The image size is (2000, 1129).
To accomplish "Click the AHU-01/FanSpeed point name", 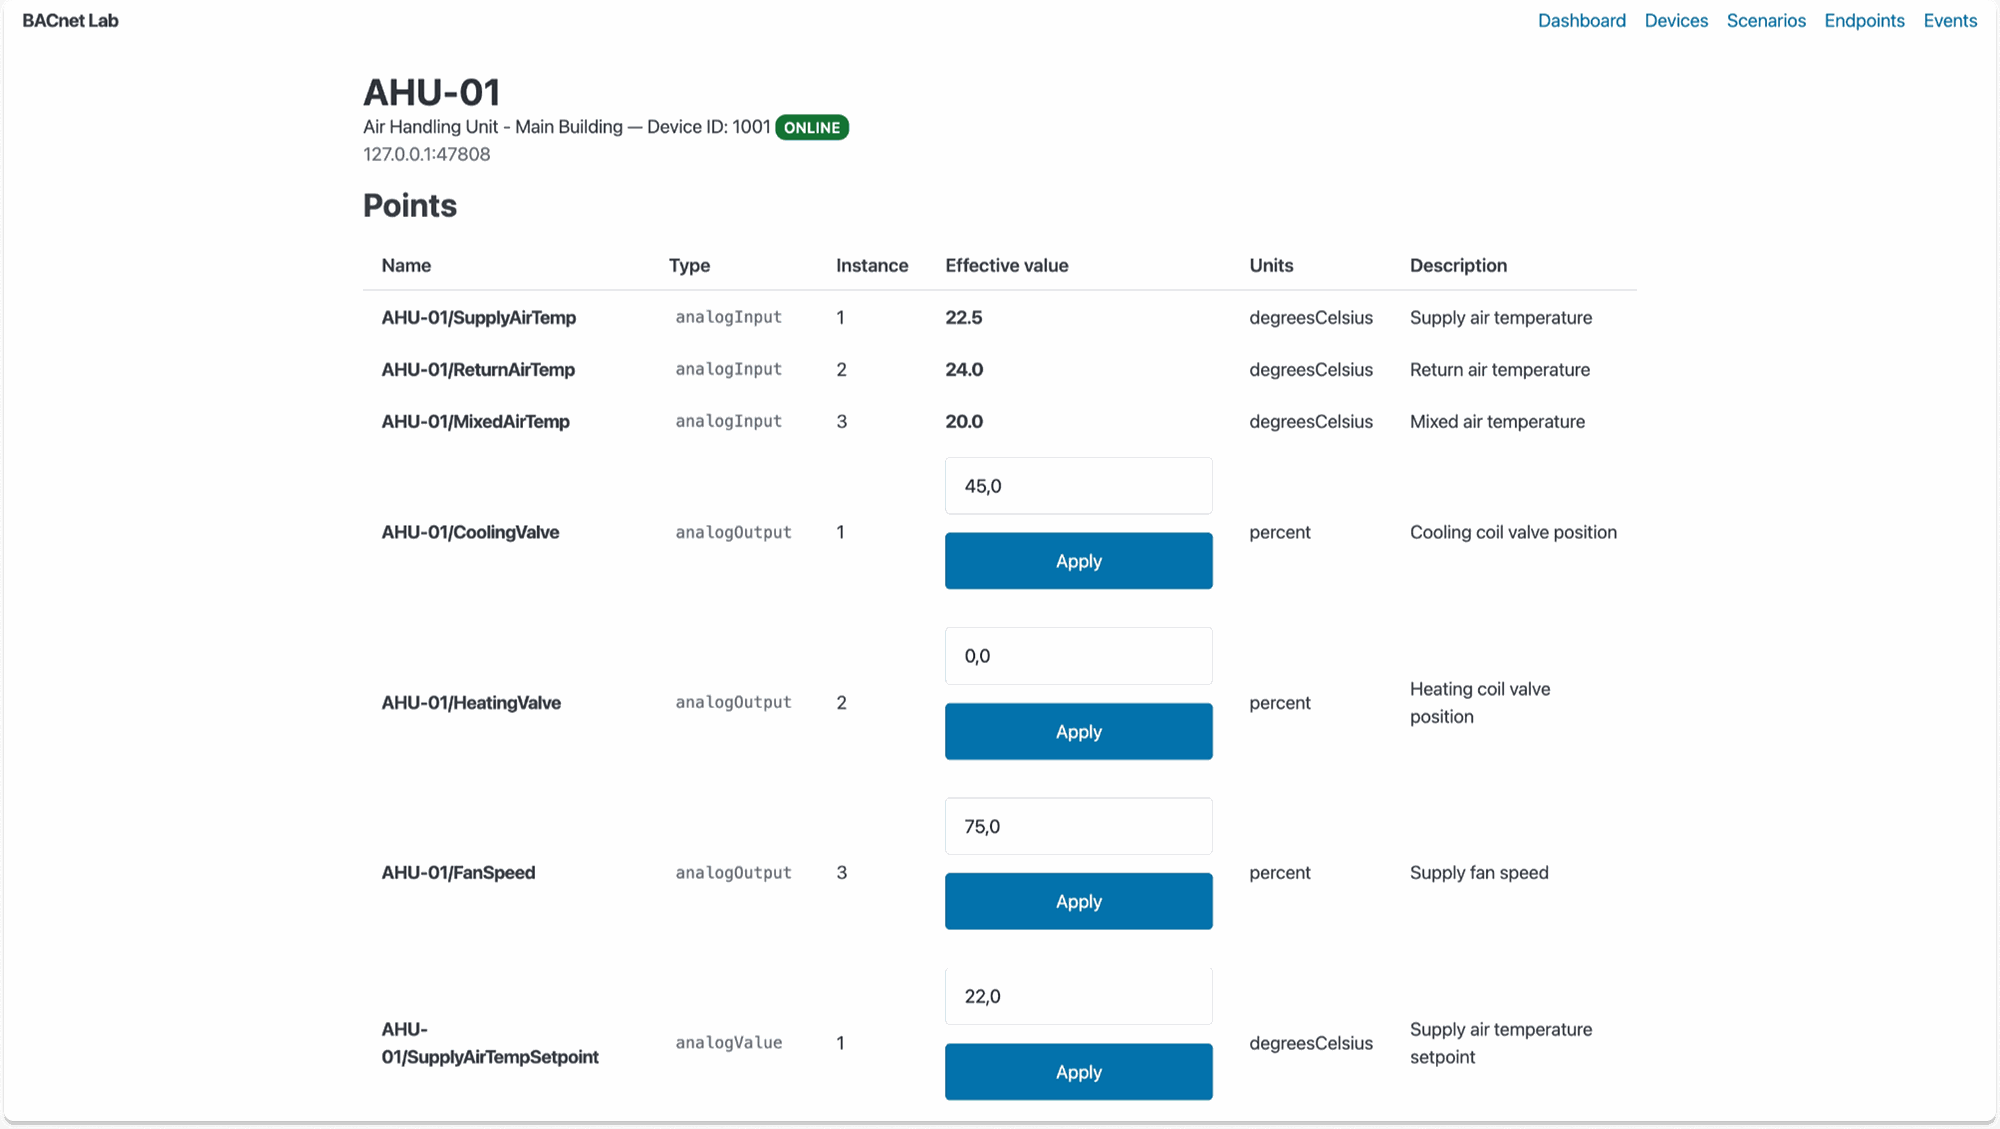I will [x=458, y=873].
